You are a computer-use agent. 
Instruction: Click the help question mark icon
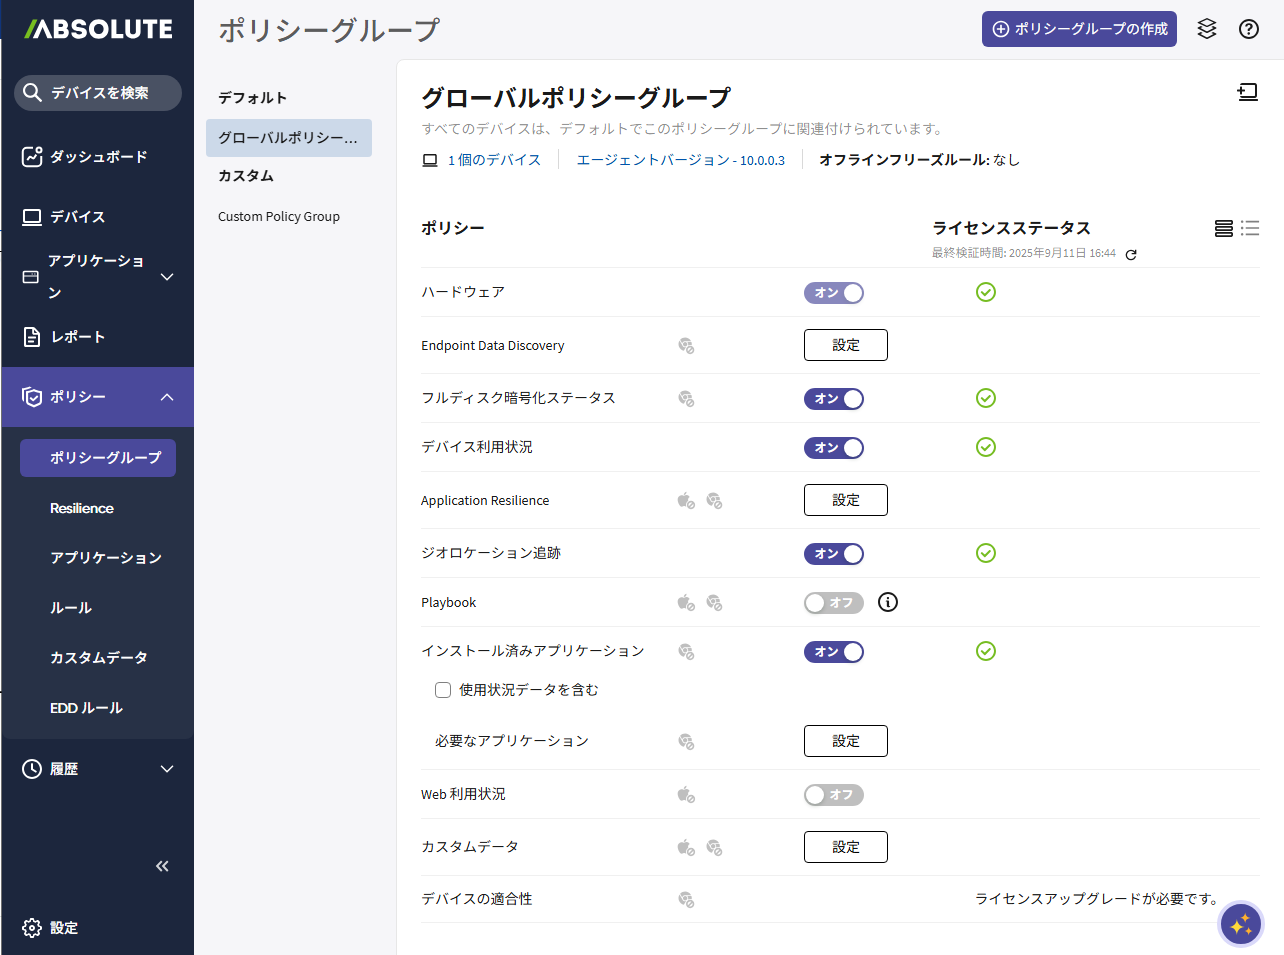click(1248, 29)
